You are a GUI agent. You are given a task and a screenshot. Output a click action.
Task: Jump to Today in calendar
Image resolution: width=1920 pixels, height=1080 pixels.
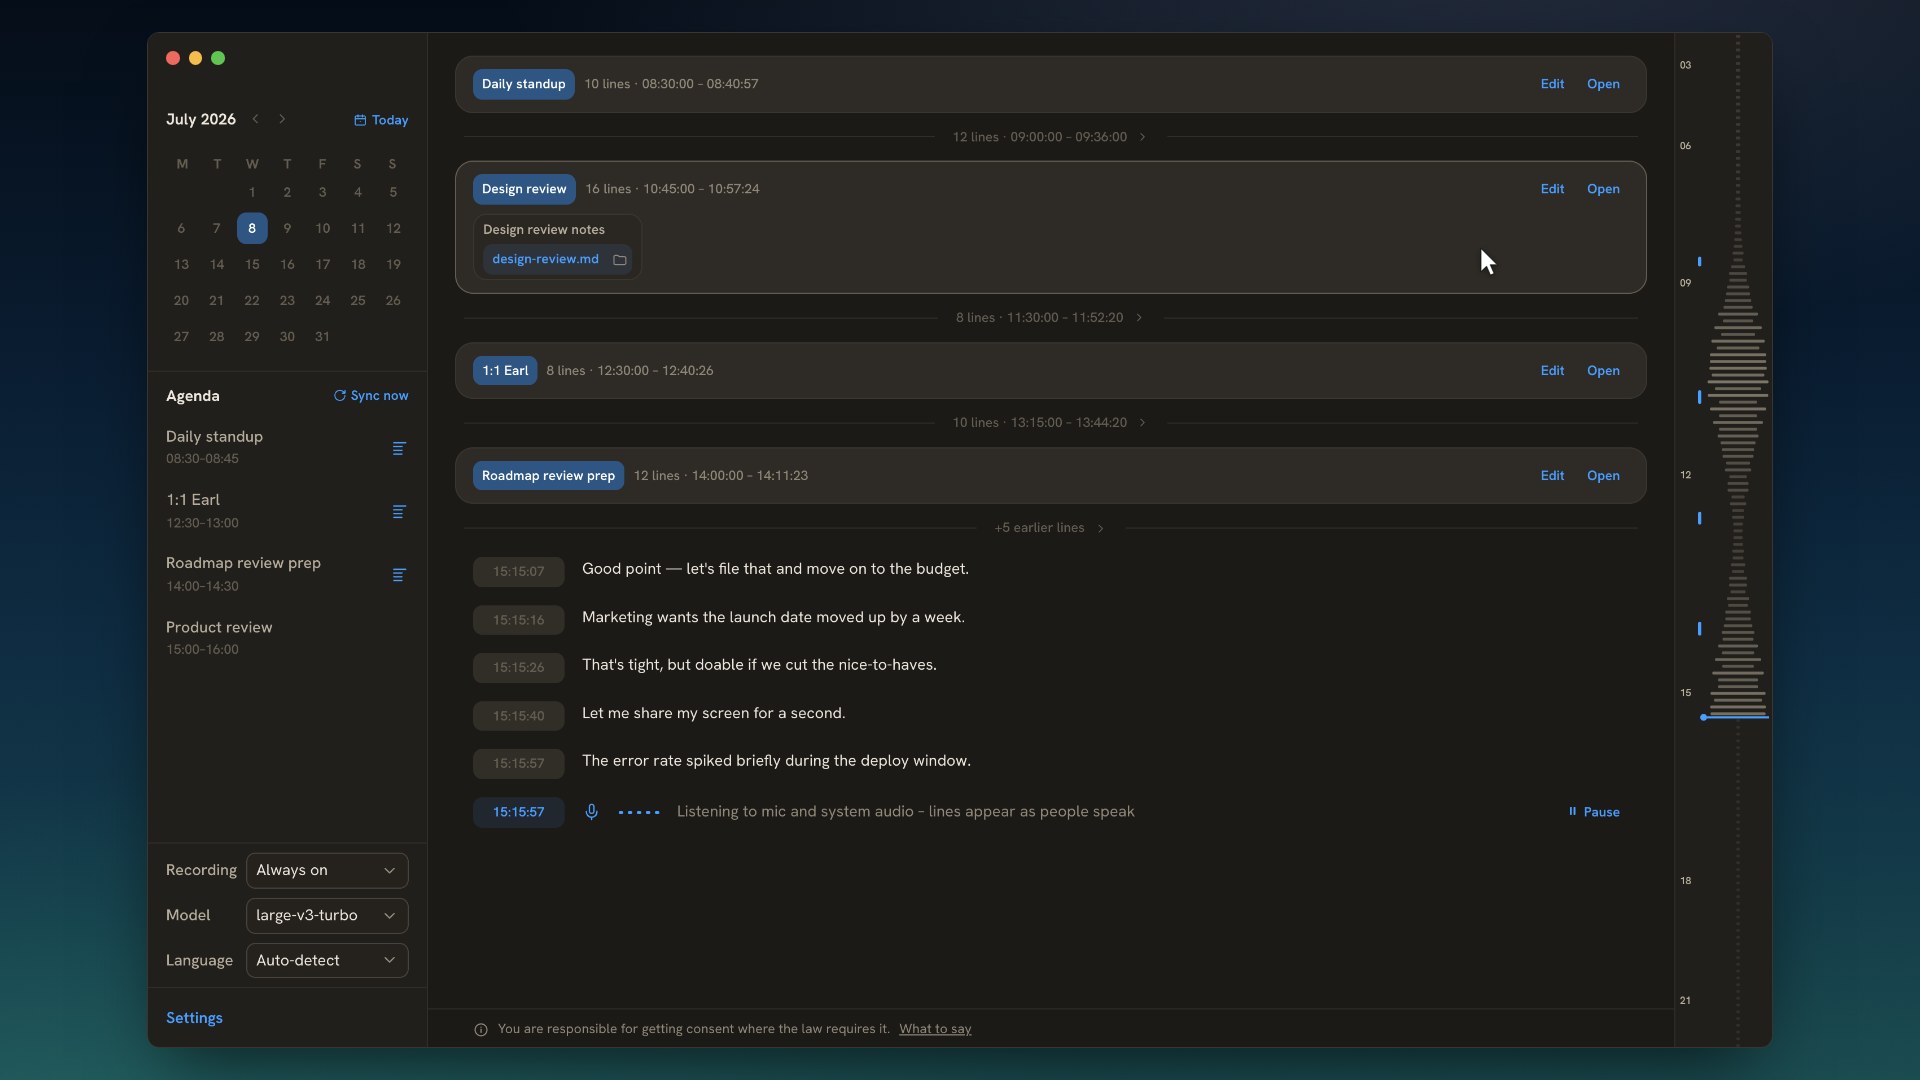pos(381,120)
